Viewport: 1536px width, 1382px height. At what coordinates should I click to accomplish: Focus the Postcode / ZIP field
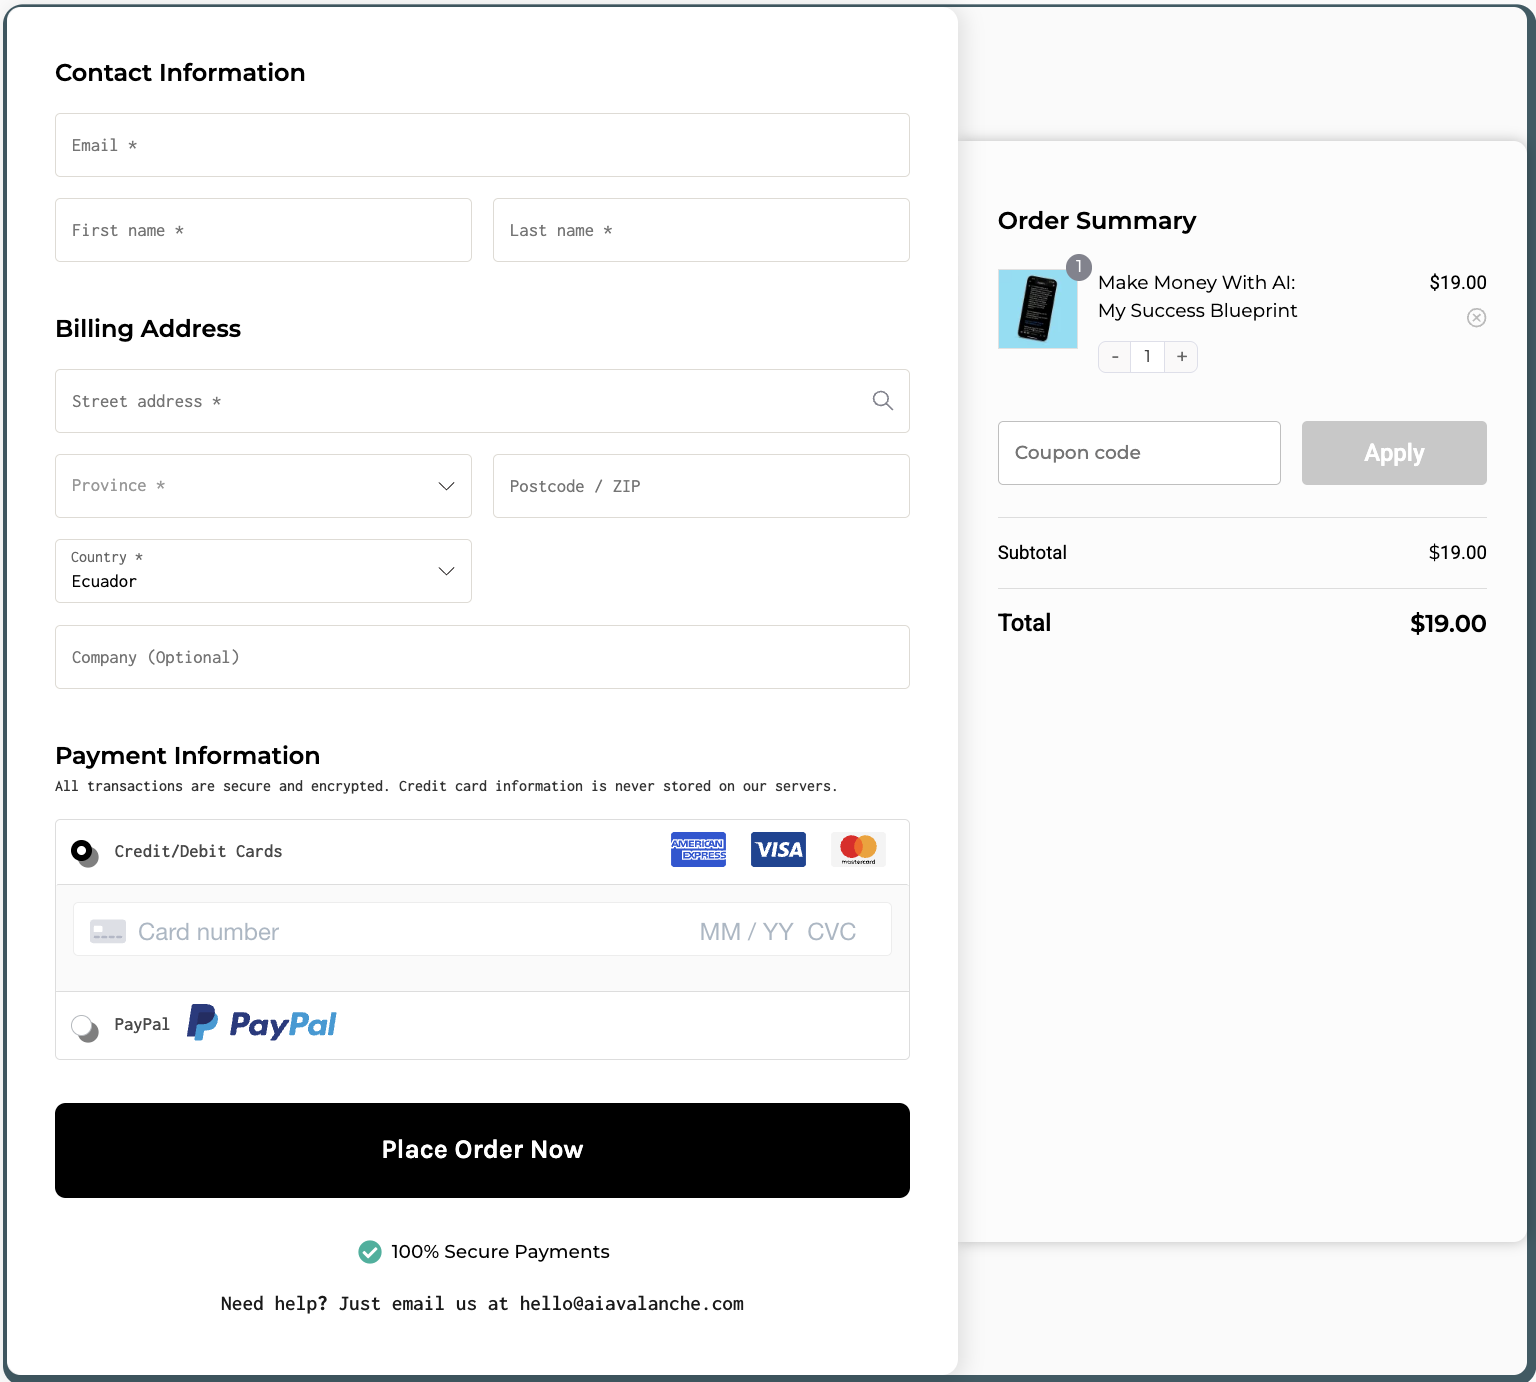point(701,486)
